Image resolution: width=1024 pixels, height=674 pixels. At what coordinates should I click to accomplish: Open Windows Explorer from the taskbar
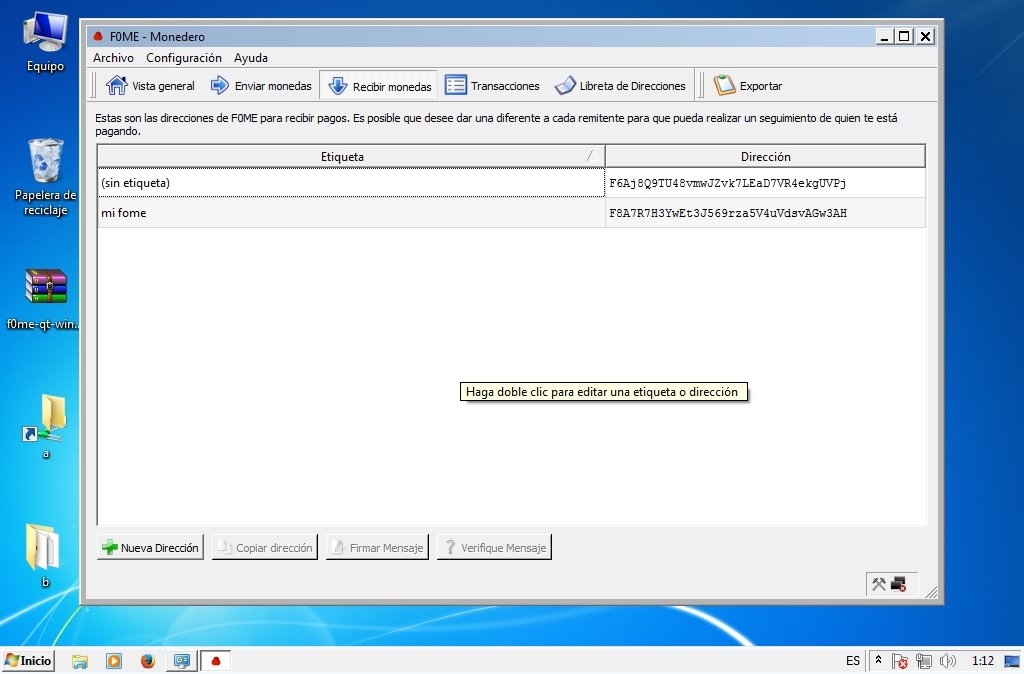(x=80, y=661)
